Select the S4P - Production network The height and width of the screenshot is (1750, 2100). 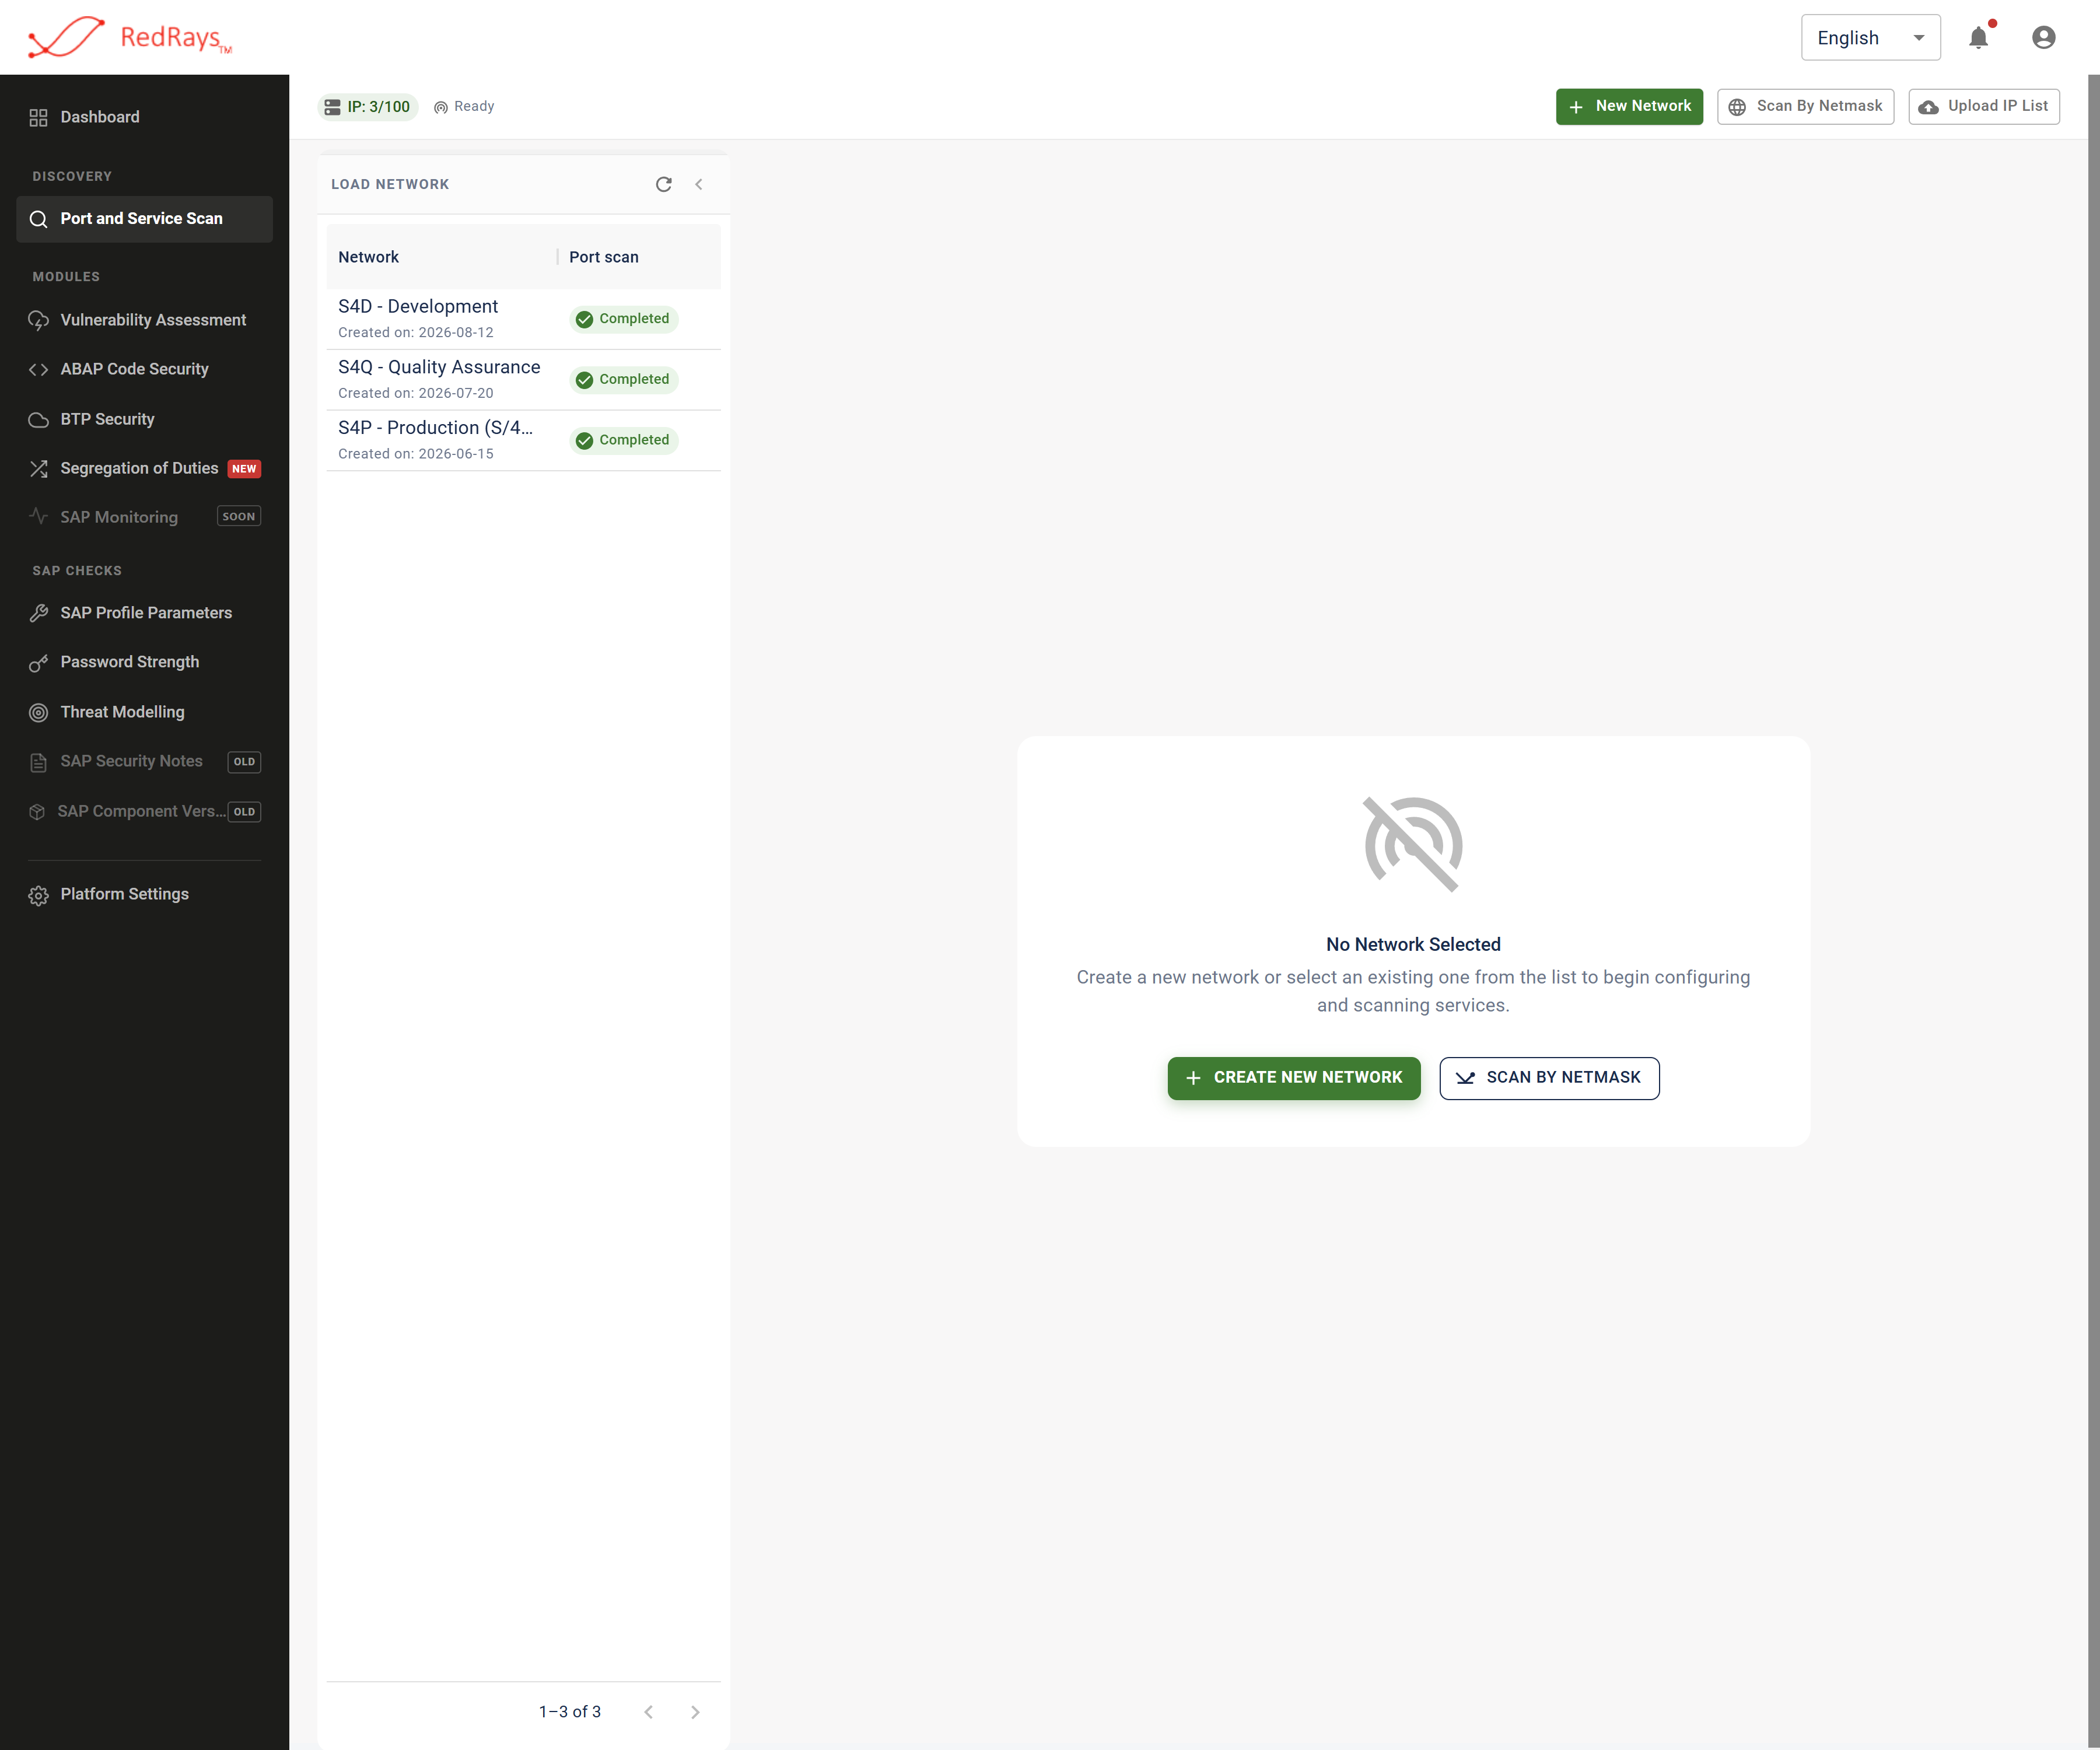(524, 440)
